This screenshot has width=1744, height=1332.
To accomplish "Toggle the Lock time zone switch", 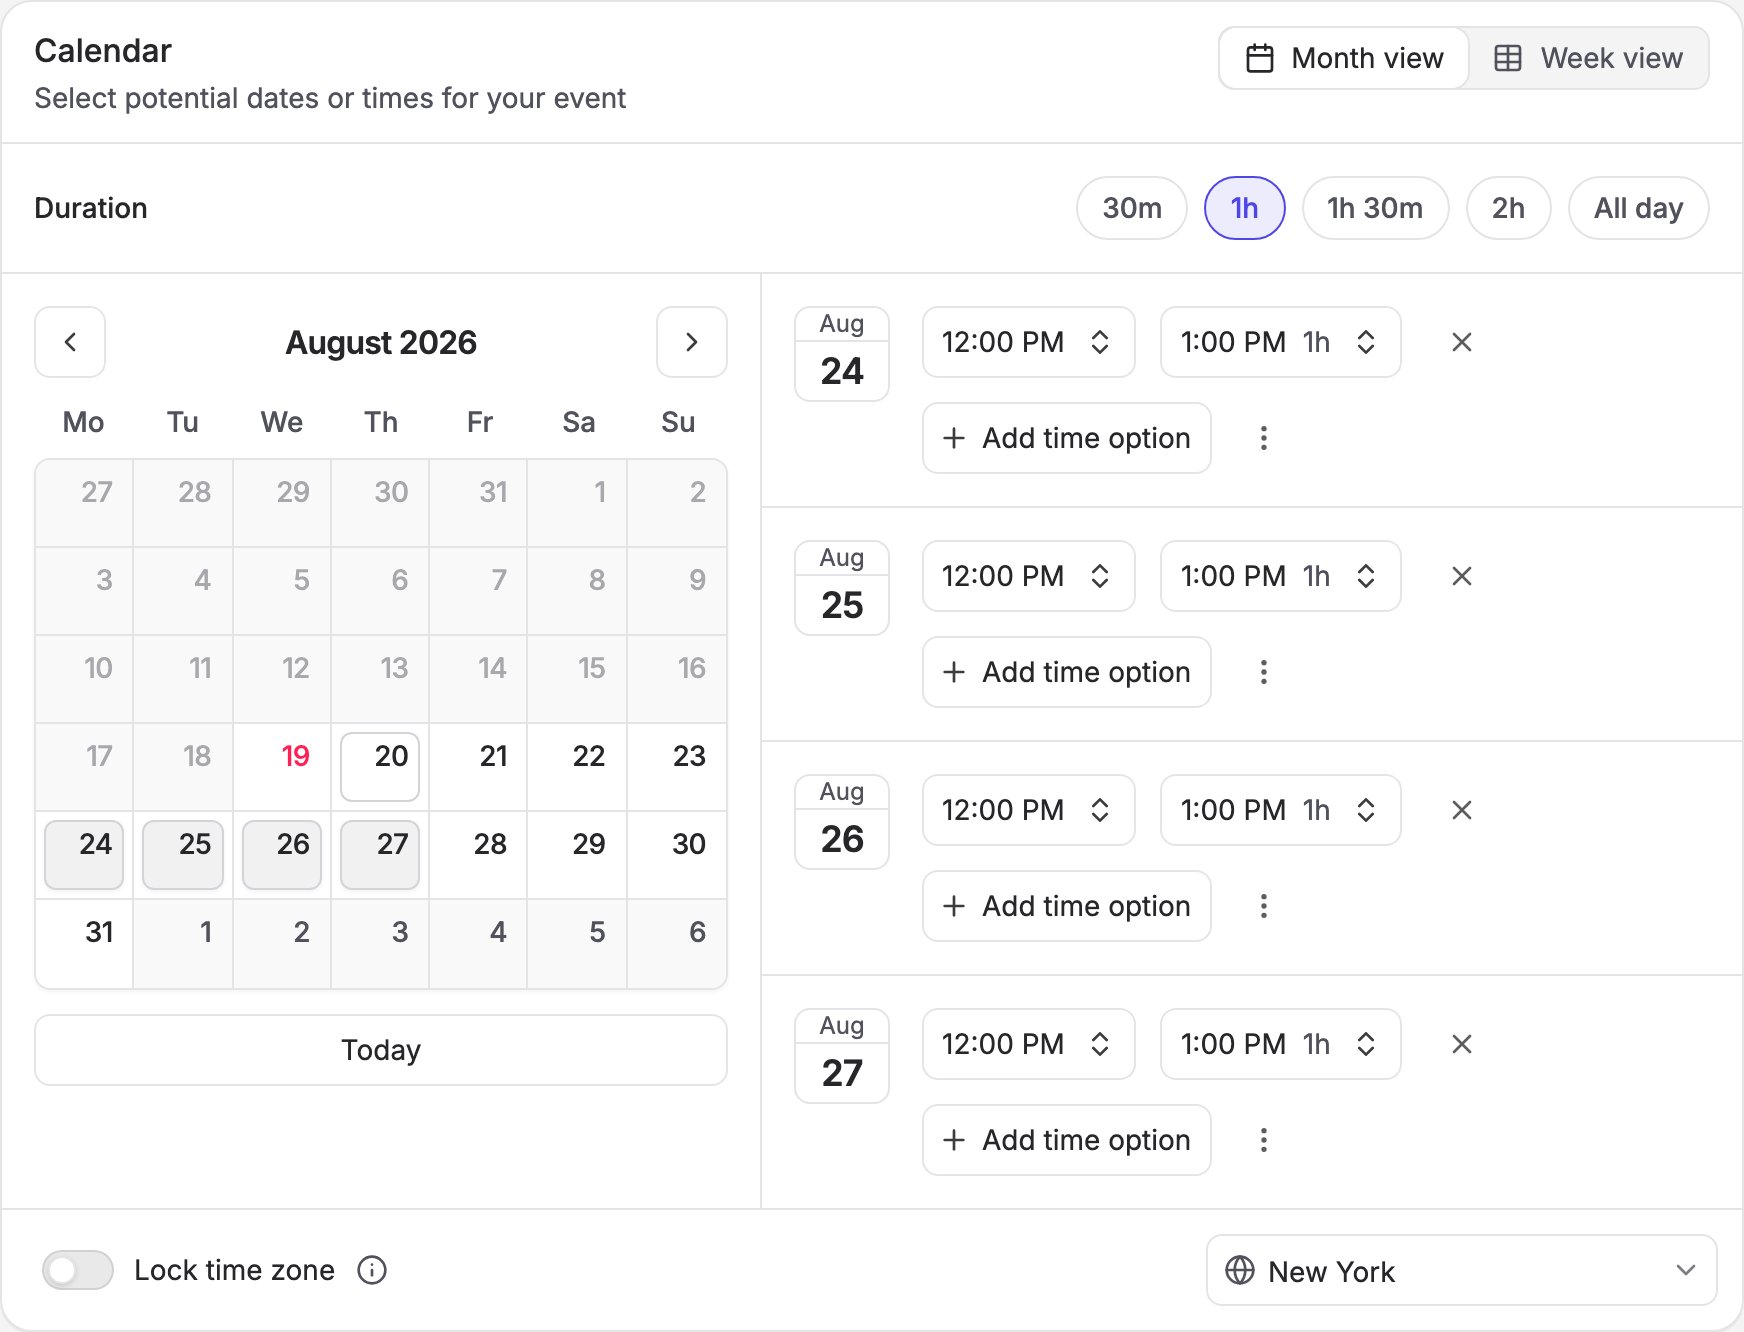I will pos(78,1270).
